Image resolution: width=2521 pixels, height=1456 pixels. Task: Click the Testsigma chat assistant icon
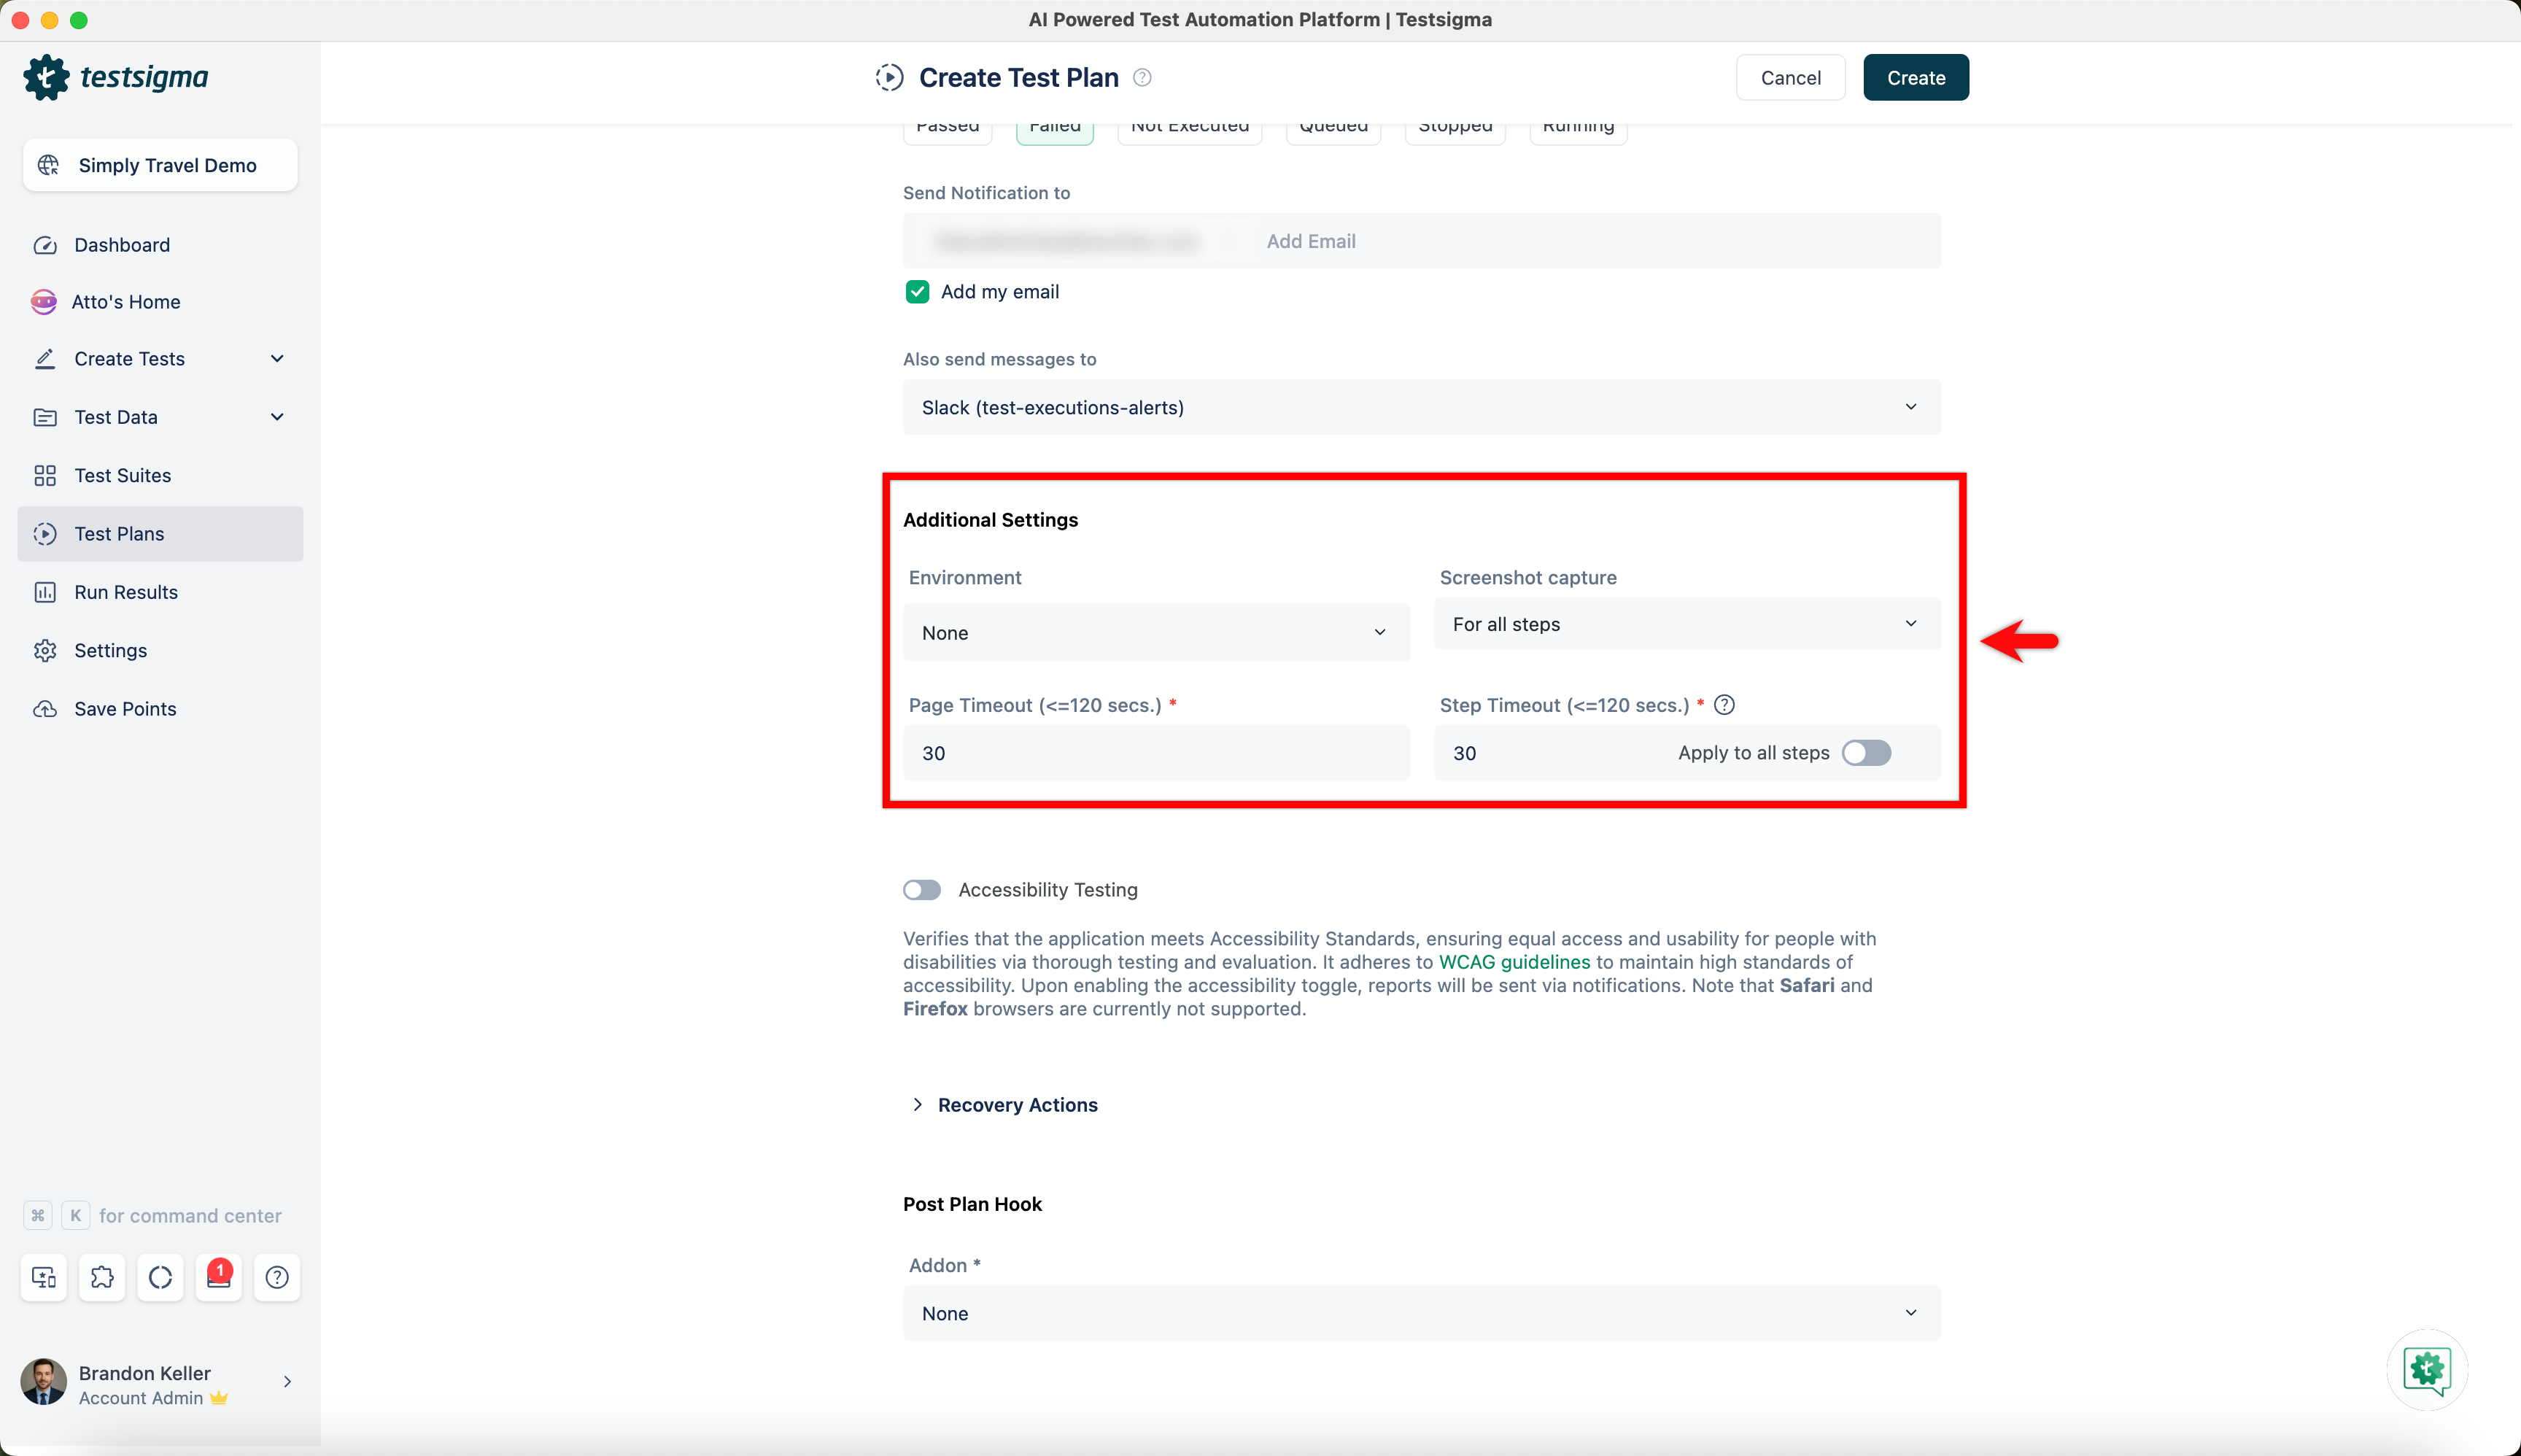(2427, 1369)
